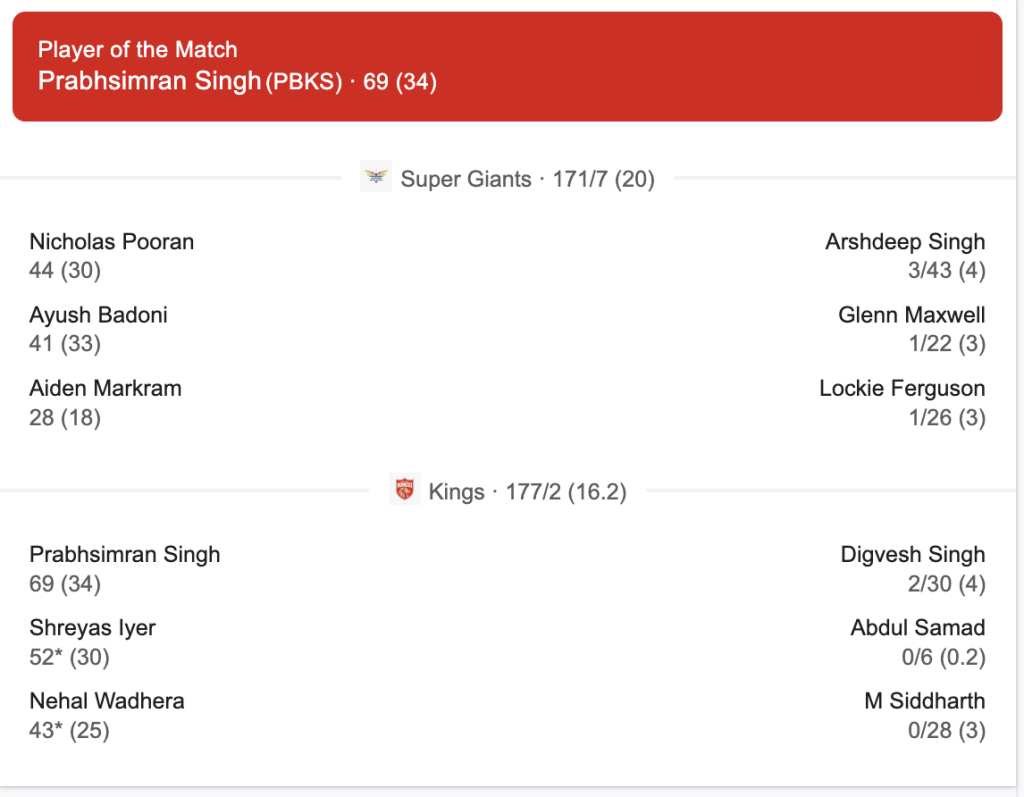
Task: Click the Kings 177/2 score header
Action: [527, 492]
